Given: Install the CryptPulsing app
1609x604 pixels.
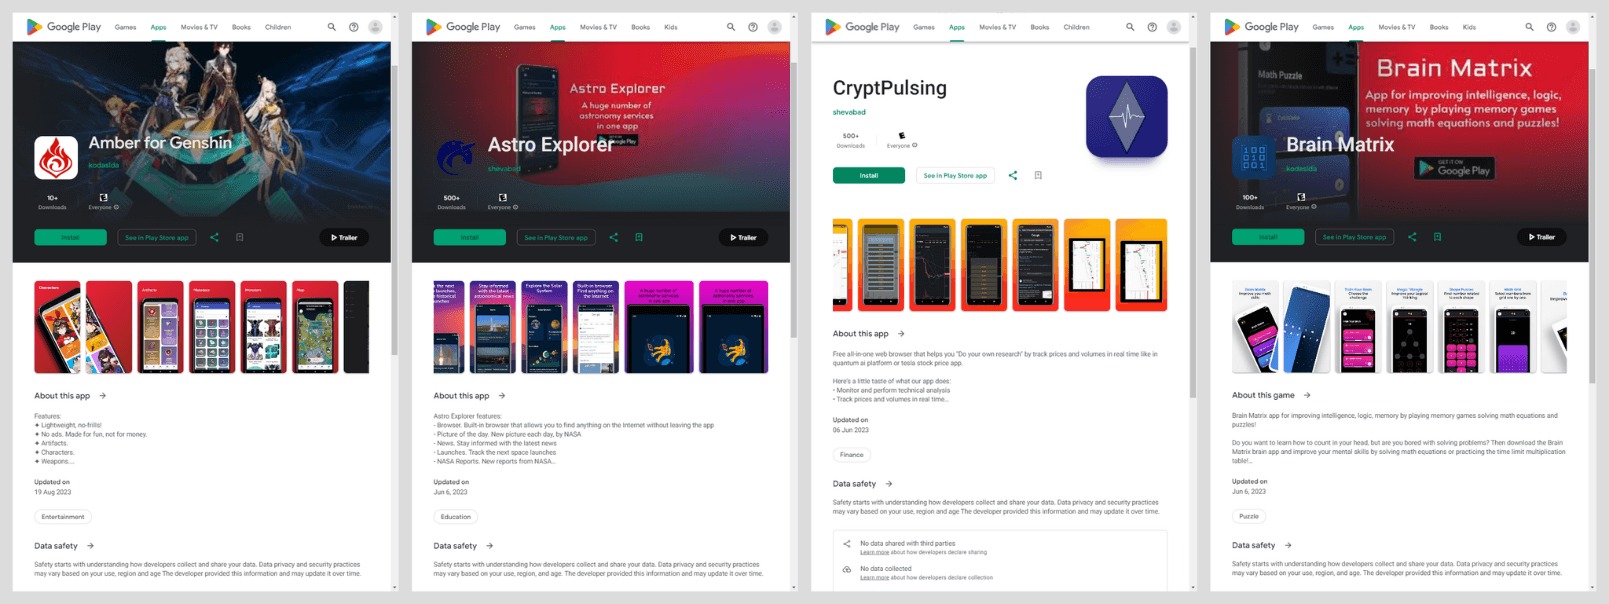Looking at the screenshot, I should [x=869, y=175].
